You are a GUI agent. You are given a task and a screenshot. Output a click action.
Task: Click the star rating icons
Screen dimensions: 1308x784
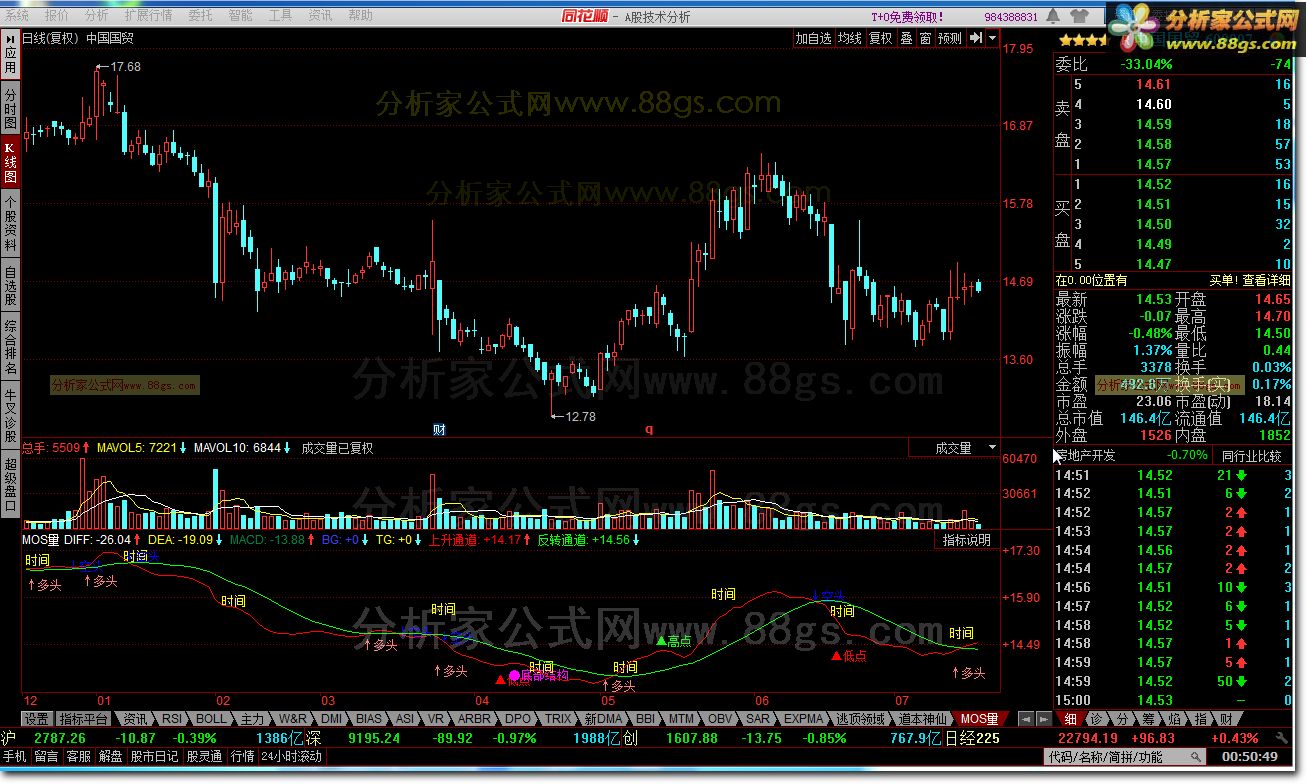[1083, 40]
